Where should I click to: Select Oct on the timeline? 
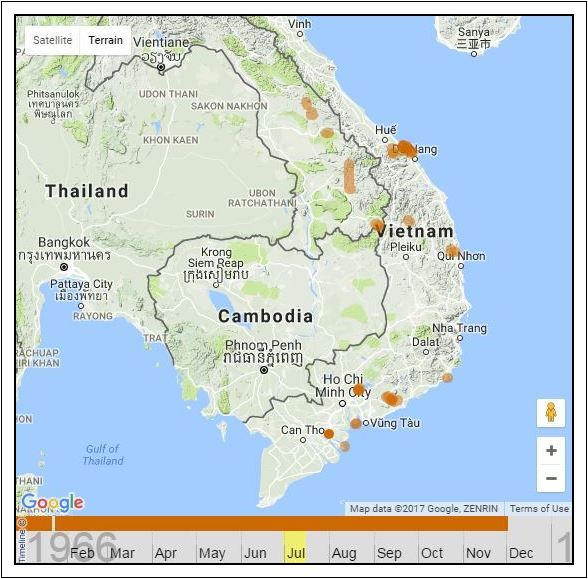point(432,553)
